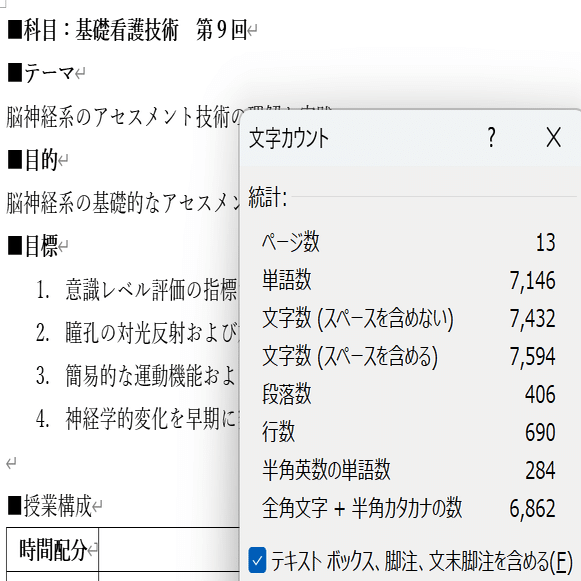Click the ■目標 heading
This screenshot has width=581, height=581.
(x=33, y=246)
